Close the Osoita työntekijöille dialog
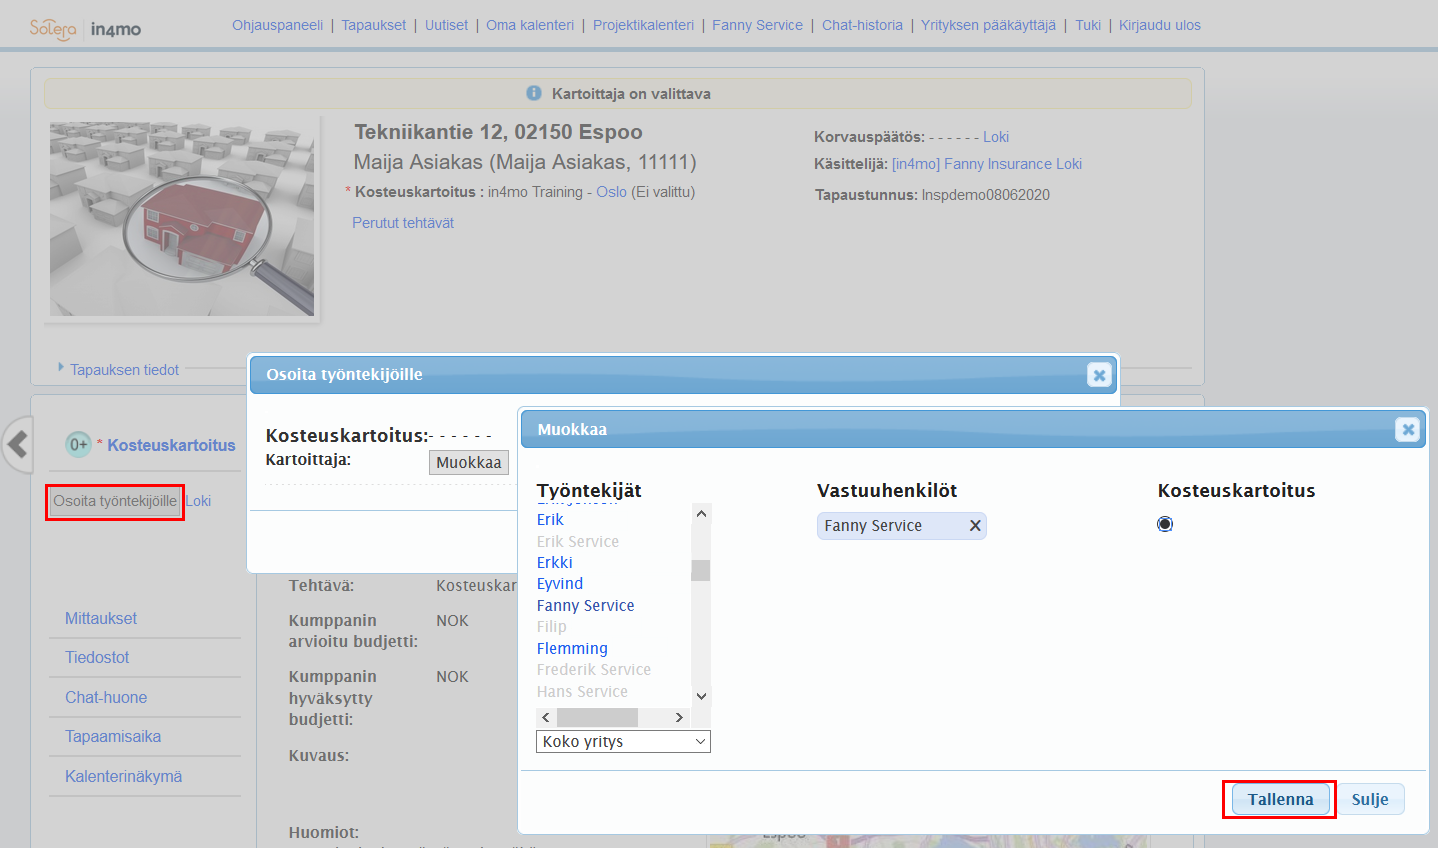 pyautogui.click(x=1099, y=375)
